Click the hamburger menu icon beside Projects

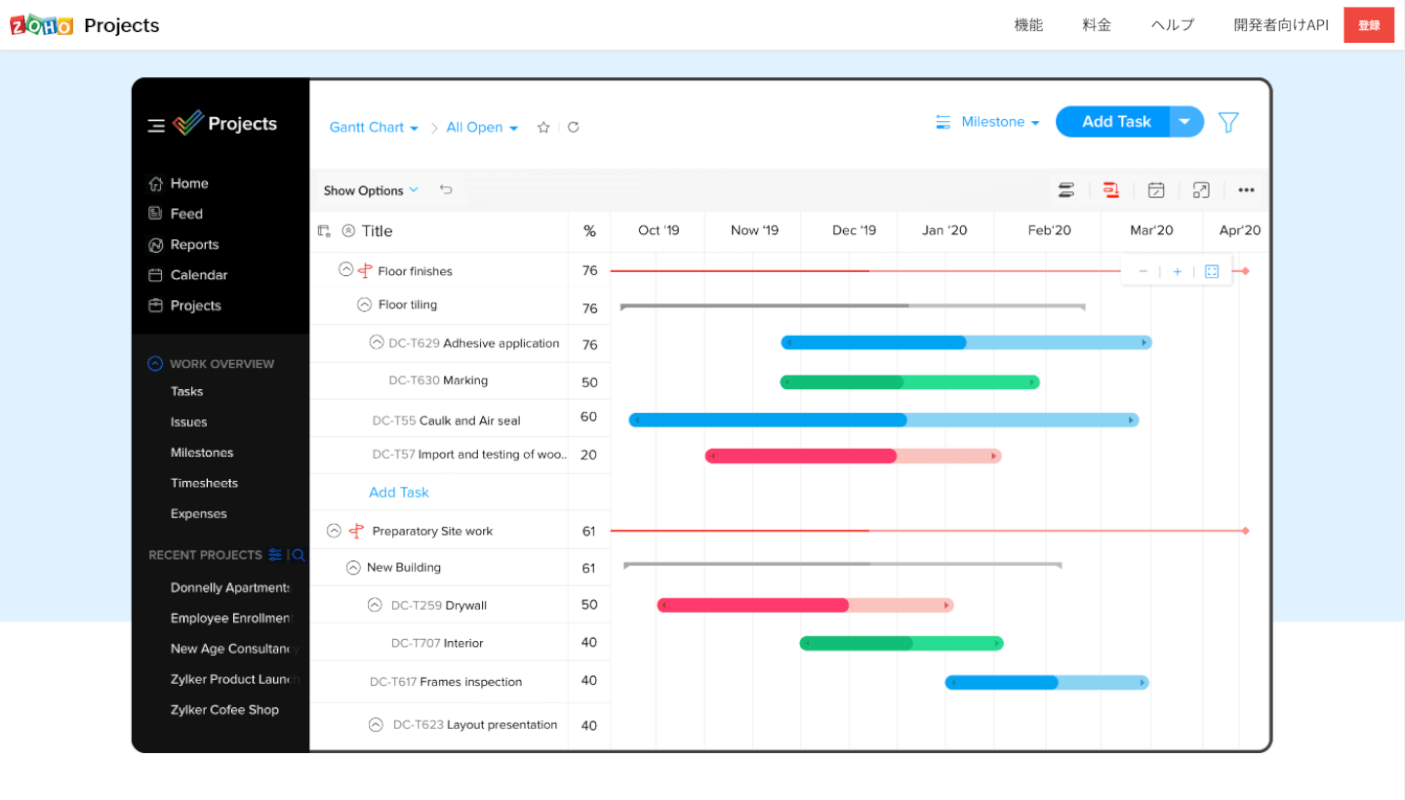(x=156, y=125)
